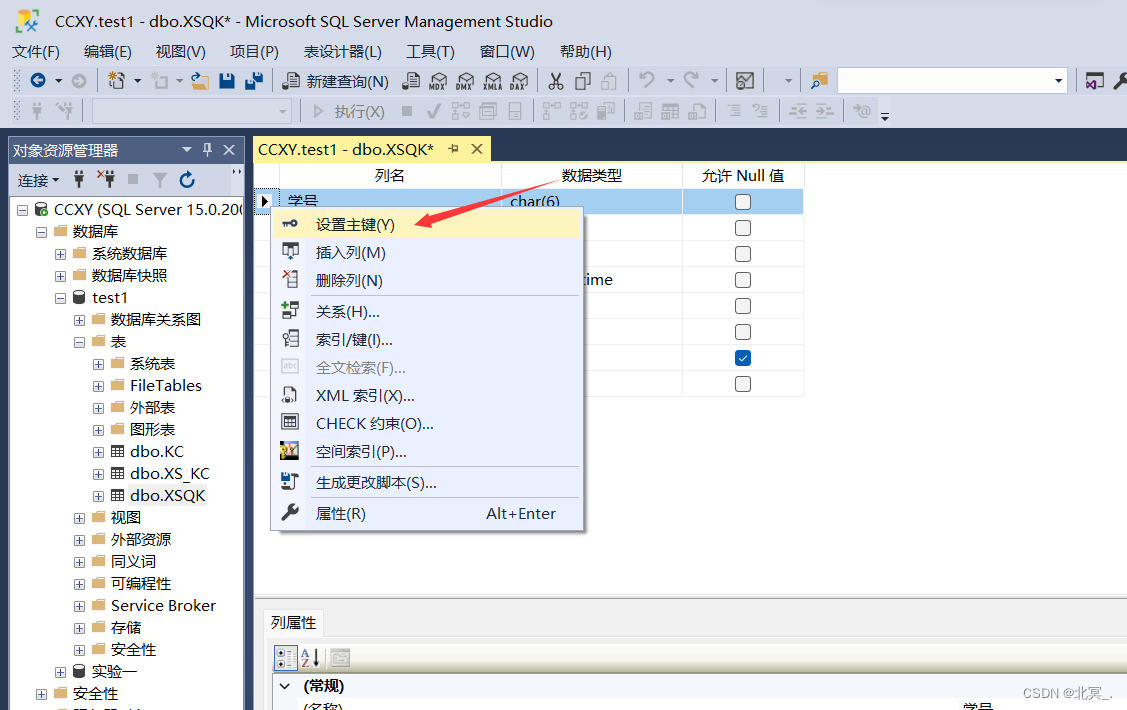
Task: Click the categorized view icon in 列属性
Action: (285, 658)
